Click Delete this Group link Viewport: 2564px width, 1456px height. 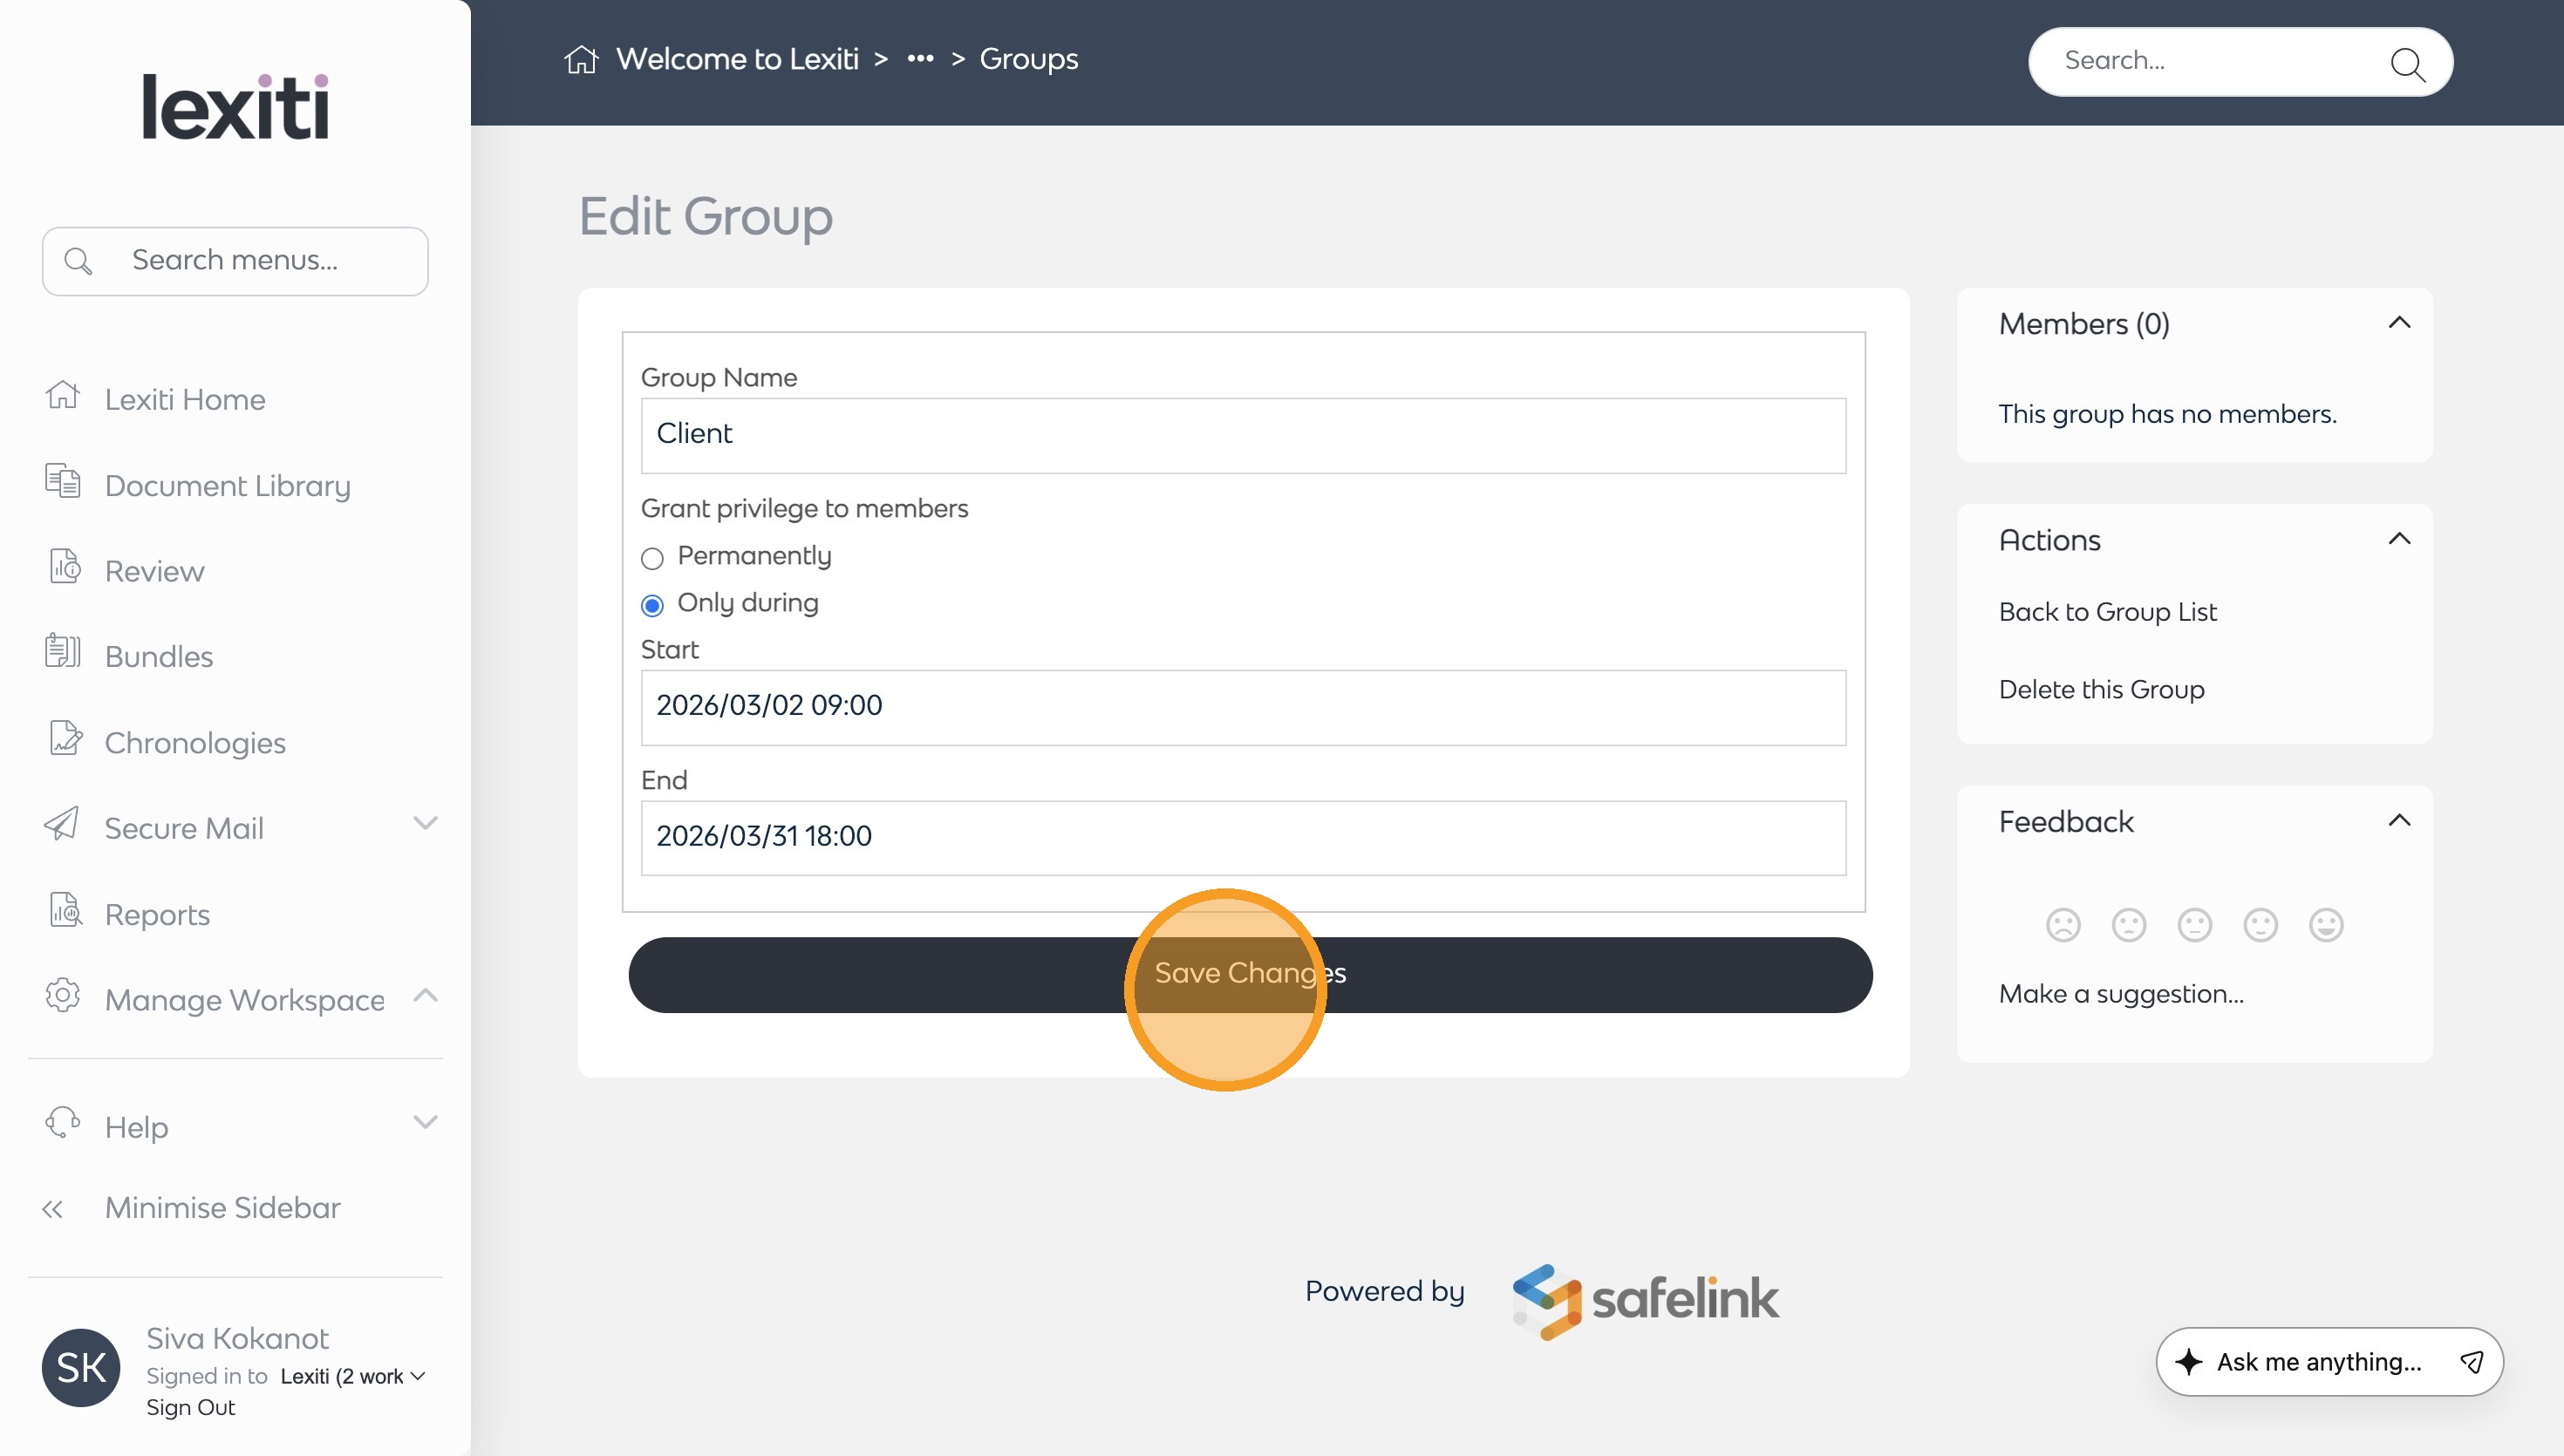point(2101,690)
